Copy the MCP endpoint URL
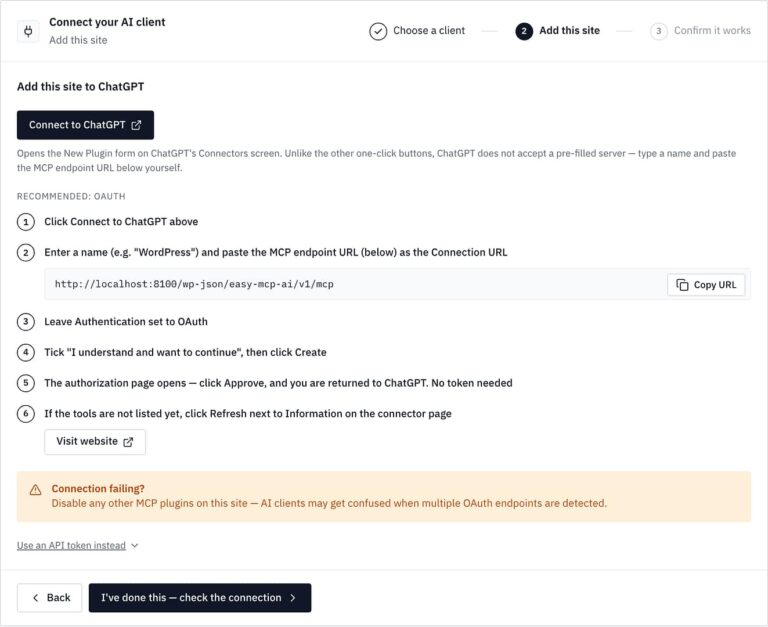This screenshot has width=768, height=627. click(x=706, y=285)
